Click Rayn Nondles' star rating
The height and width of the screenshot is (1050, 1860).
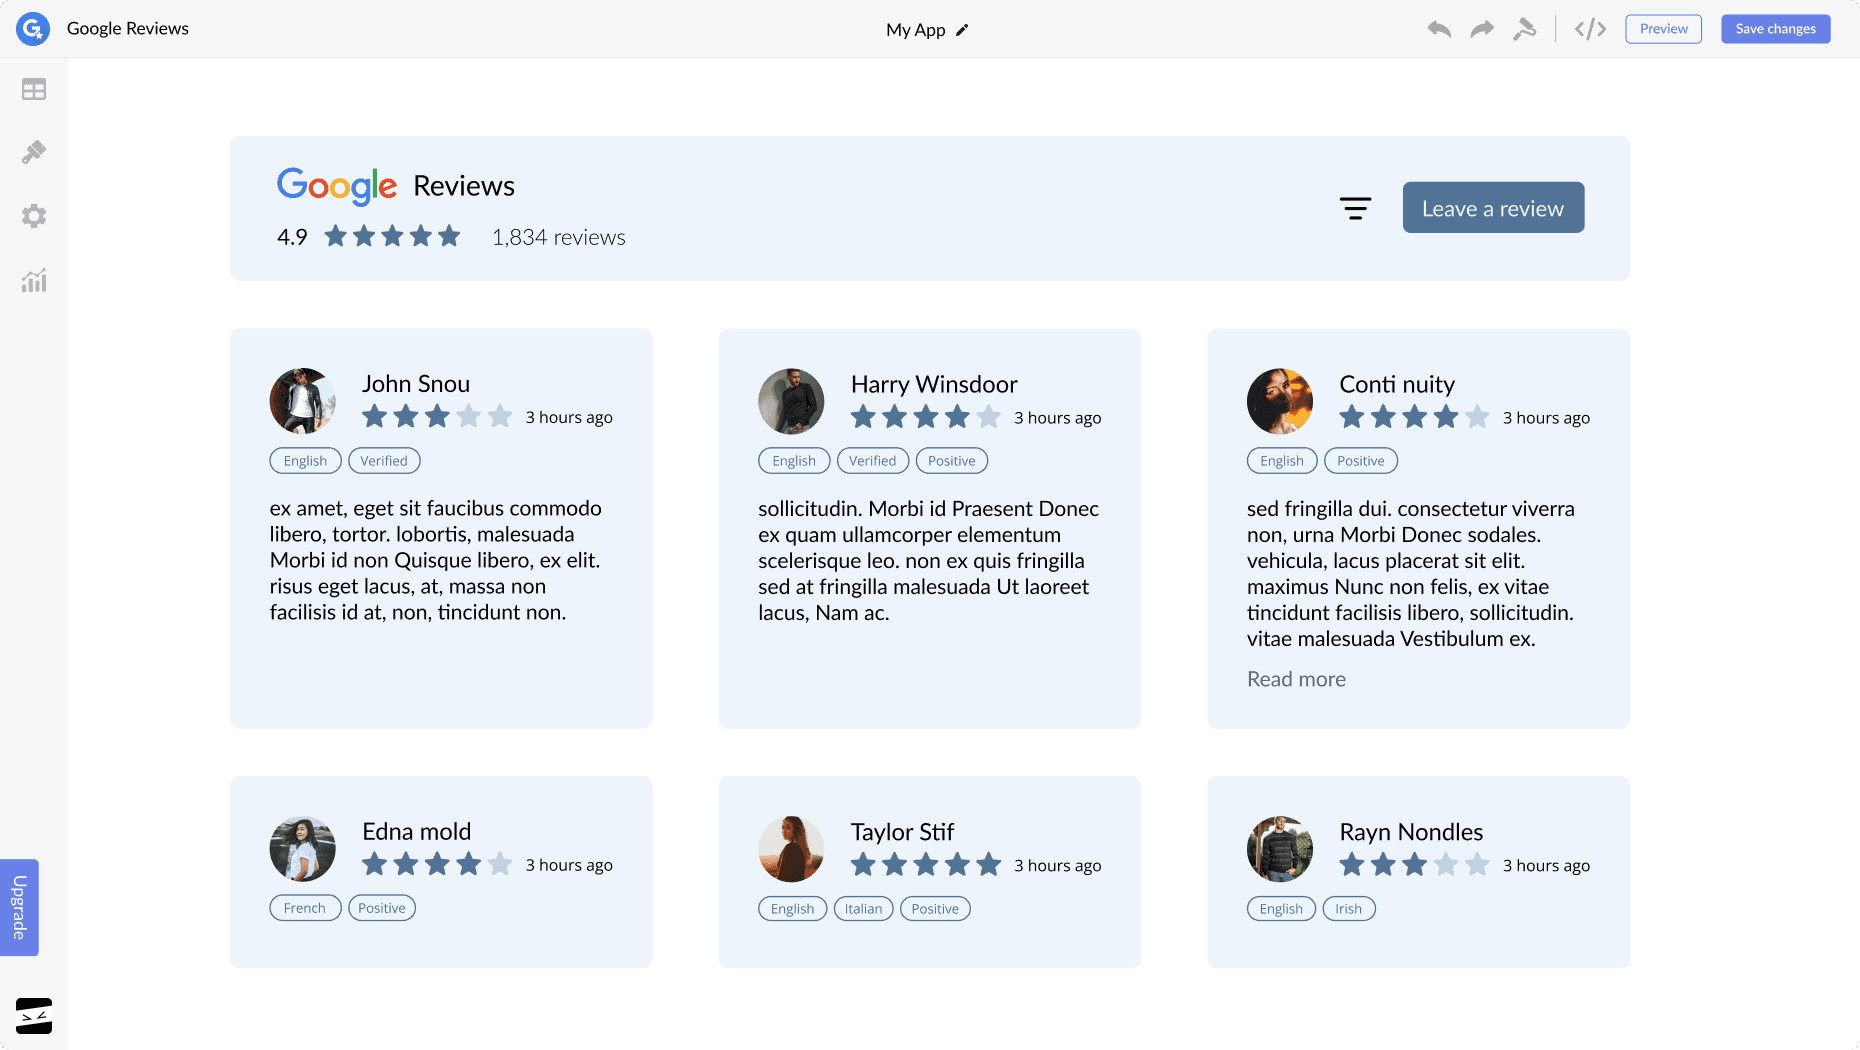pyautogui.click(x=1415, y=864)
